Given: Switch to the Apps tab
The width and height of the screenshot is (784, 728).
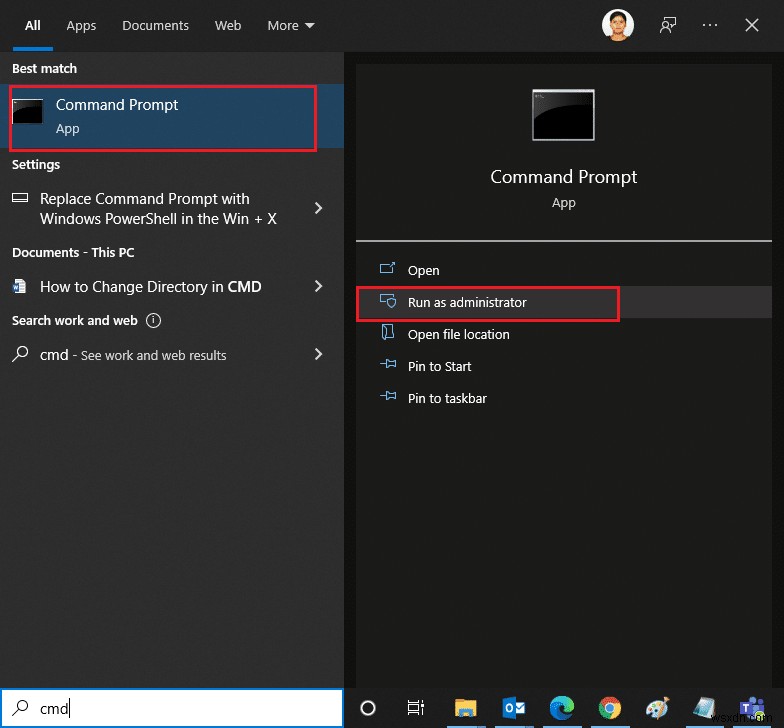Looking at the screenshot, I should coord(81,25).
